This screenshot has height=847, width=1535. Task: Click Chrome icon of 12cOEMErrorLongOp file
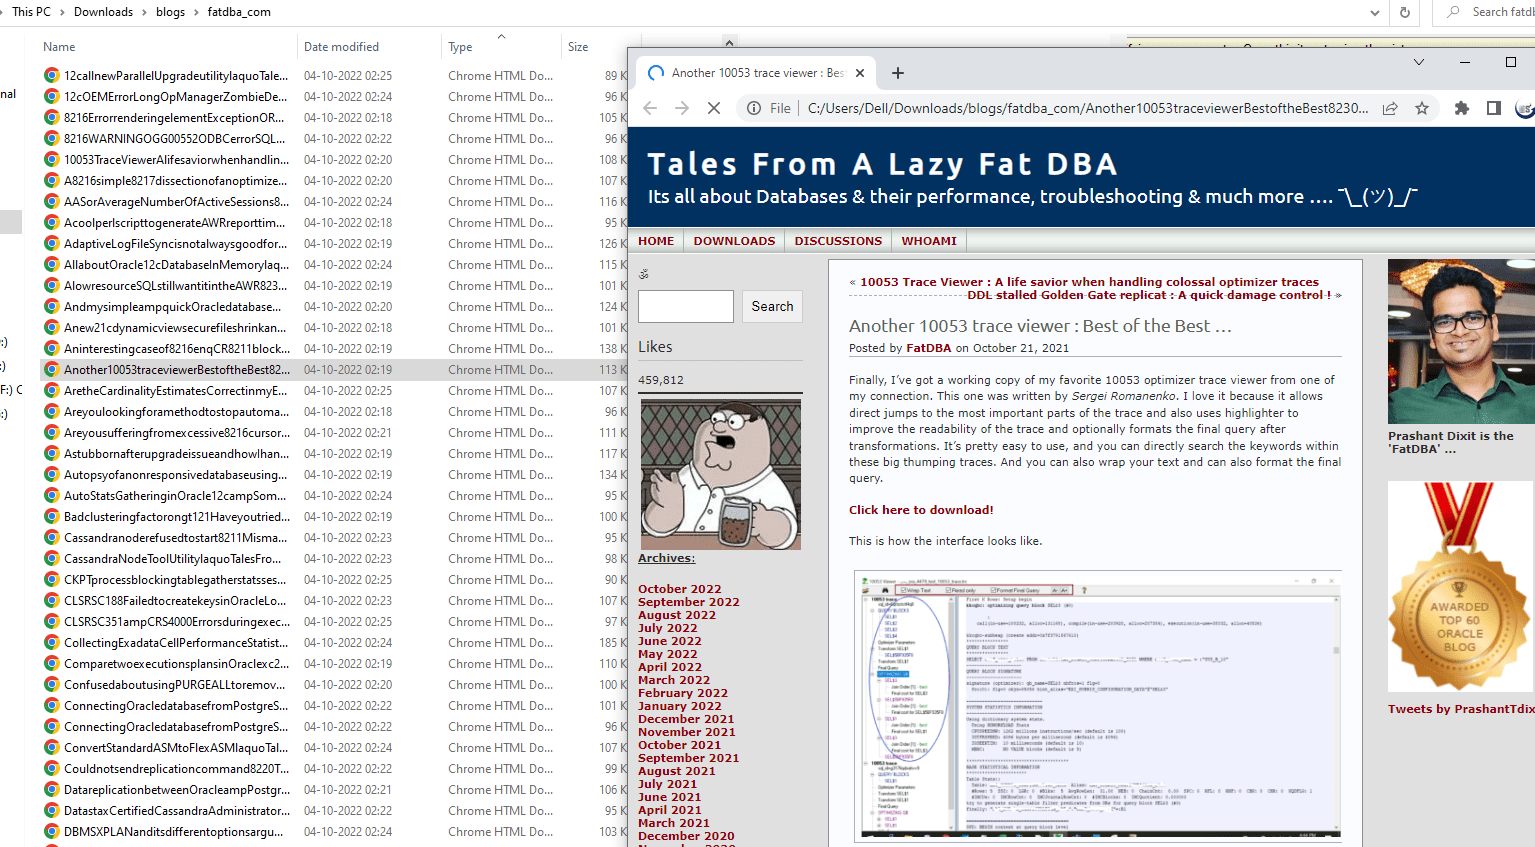coord(51,96)
